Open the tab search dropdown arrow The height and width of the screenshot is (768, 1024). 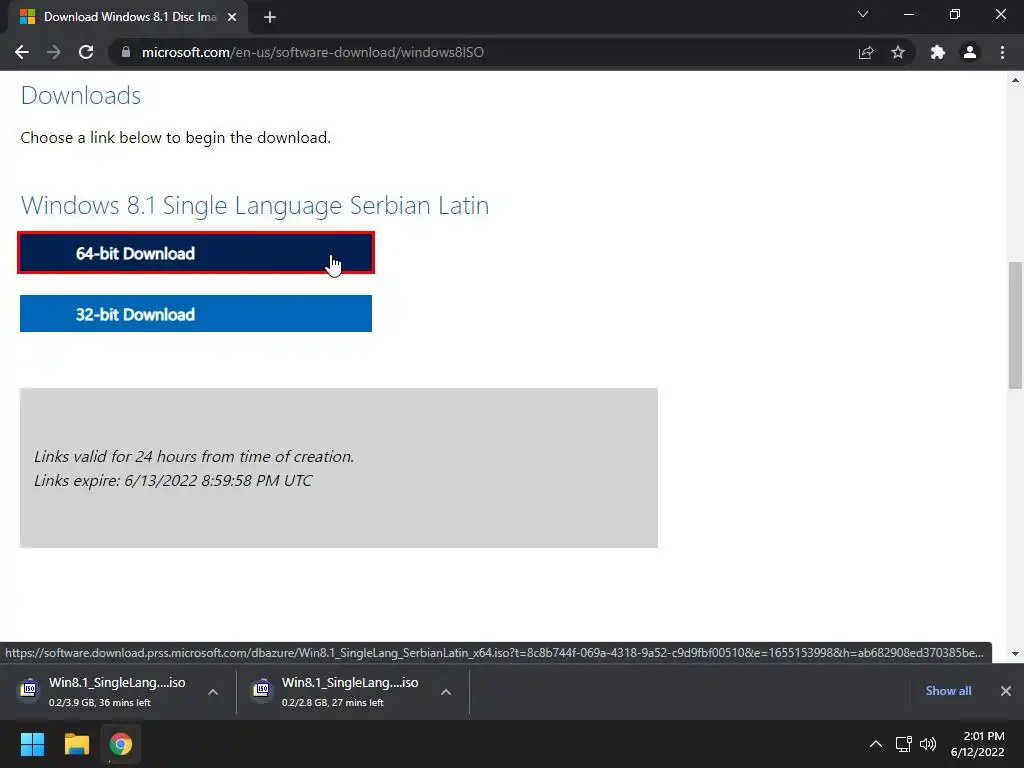(x=863, y=14)
